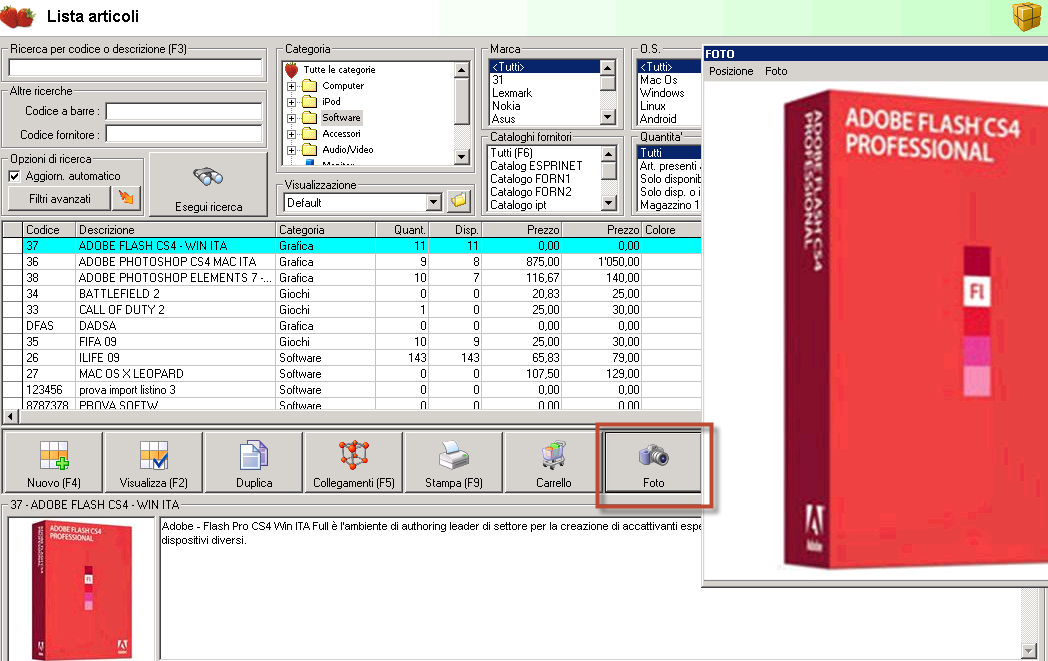1048x661 pixels.
Task: Focus the Codice a barre field
Action: [x=184, y=111]
